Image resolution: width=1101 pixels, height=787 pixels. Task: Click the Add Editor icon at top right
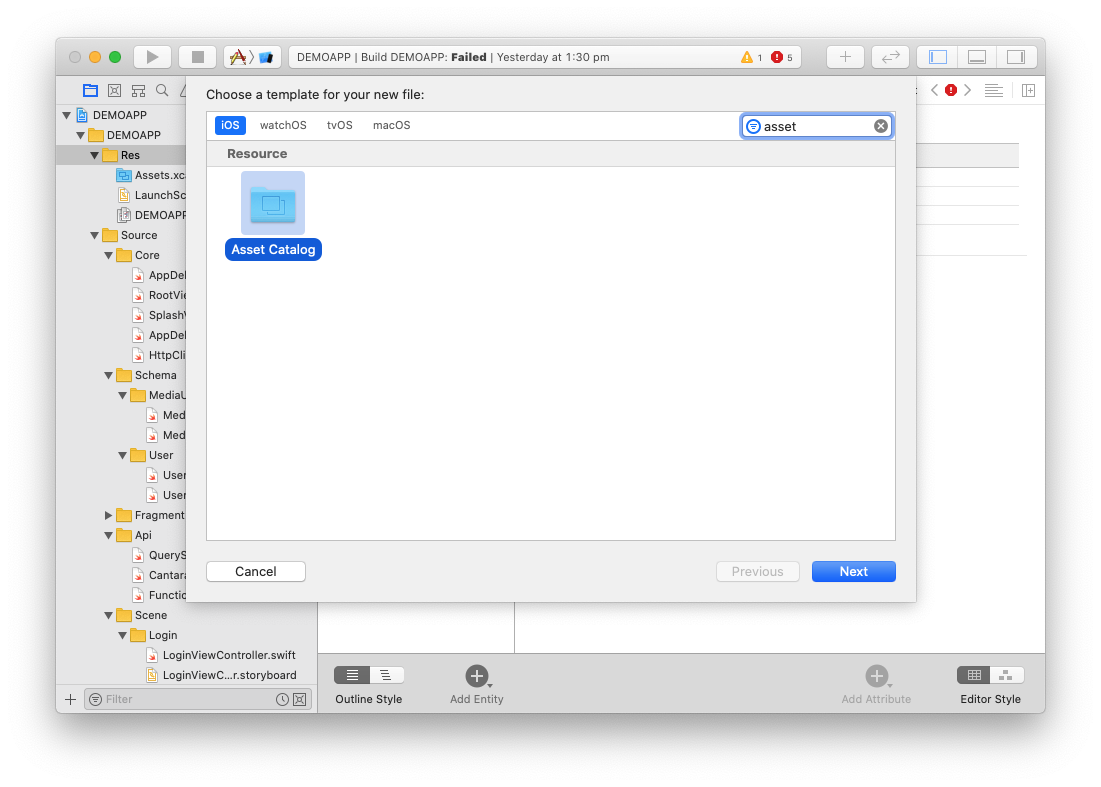[845, 57]
